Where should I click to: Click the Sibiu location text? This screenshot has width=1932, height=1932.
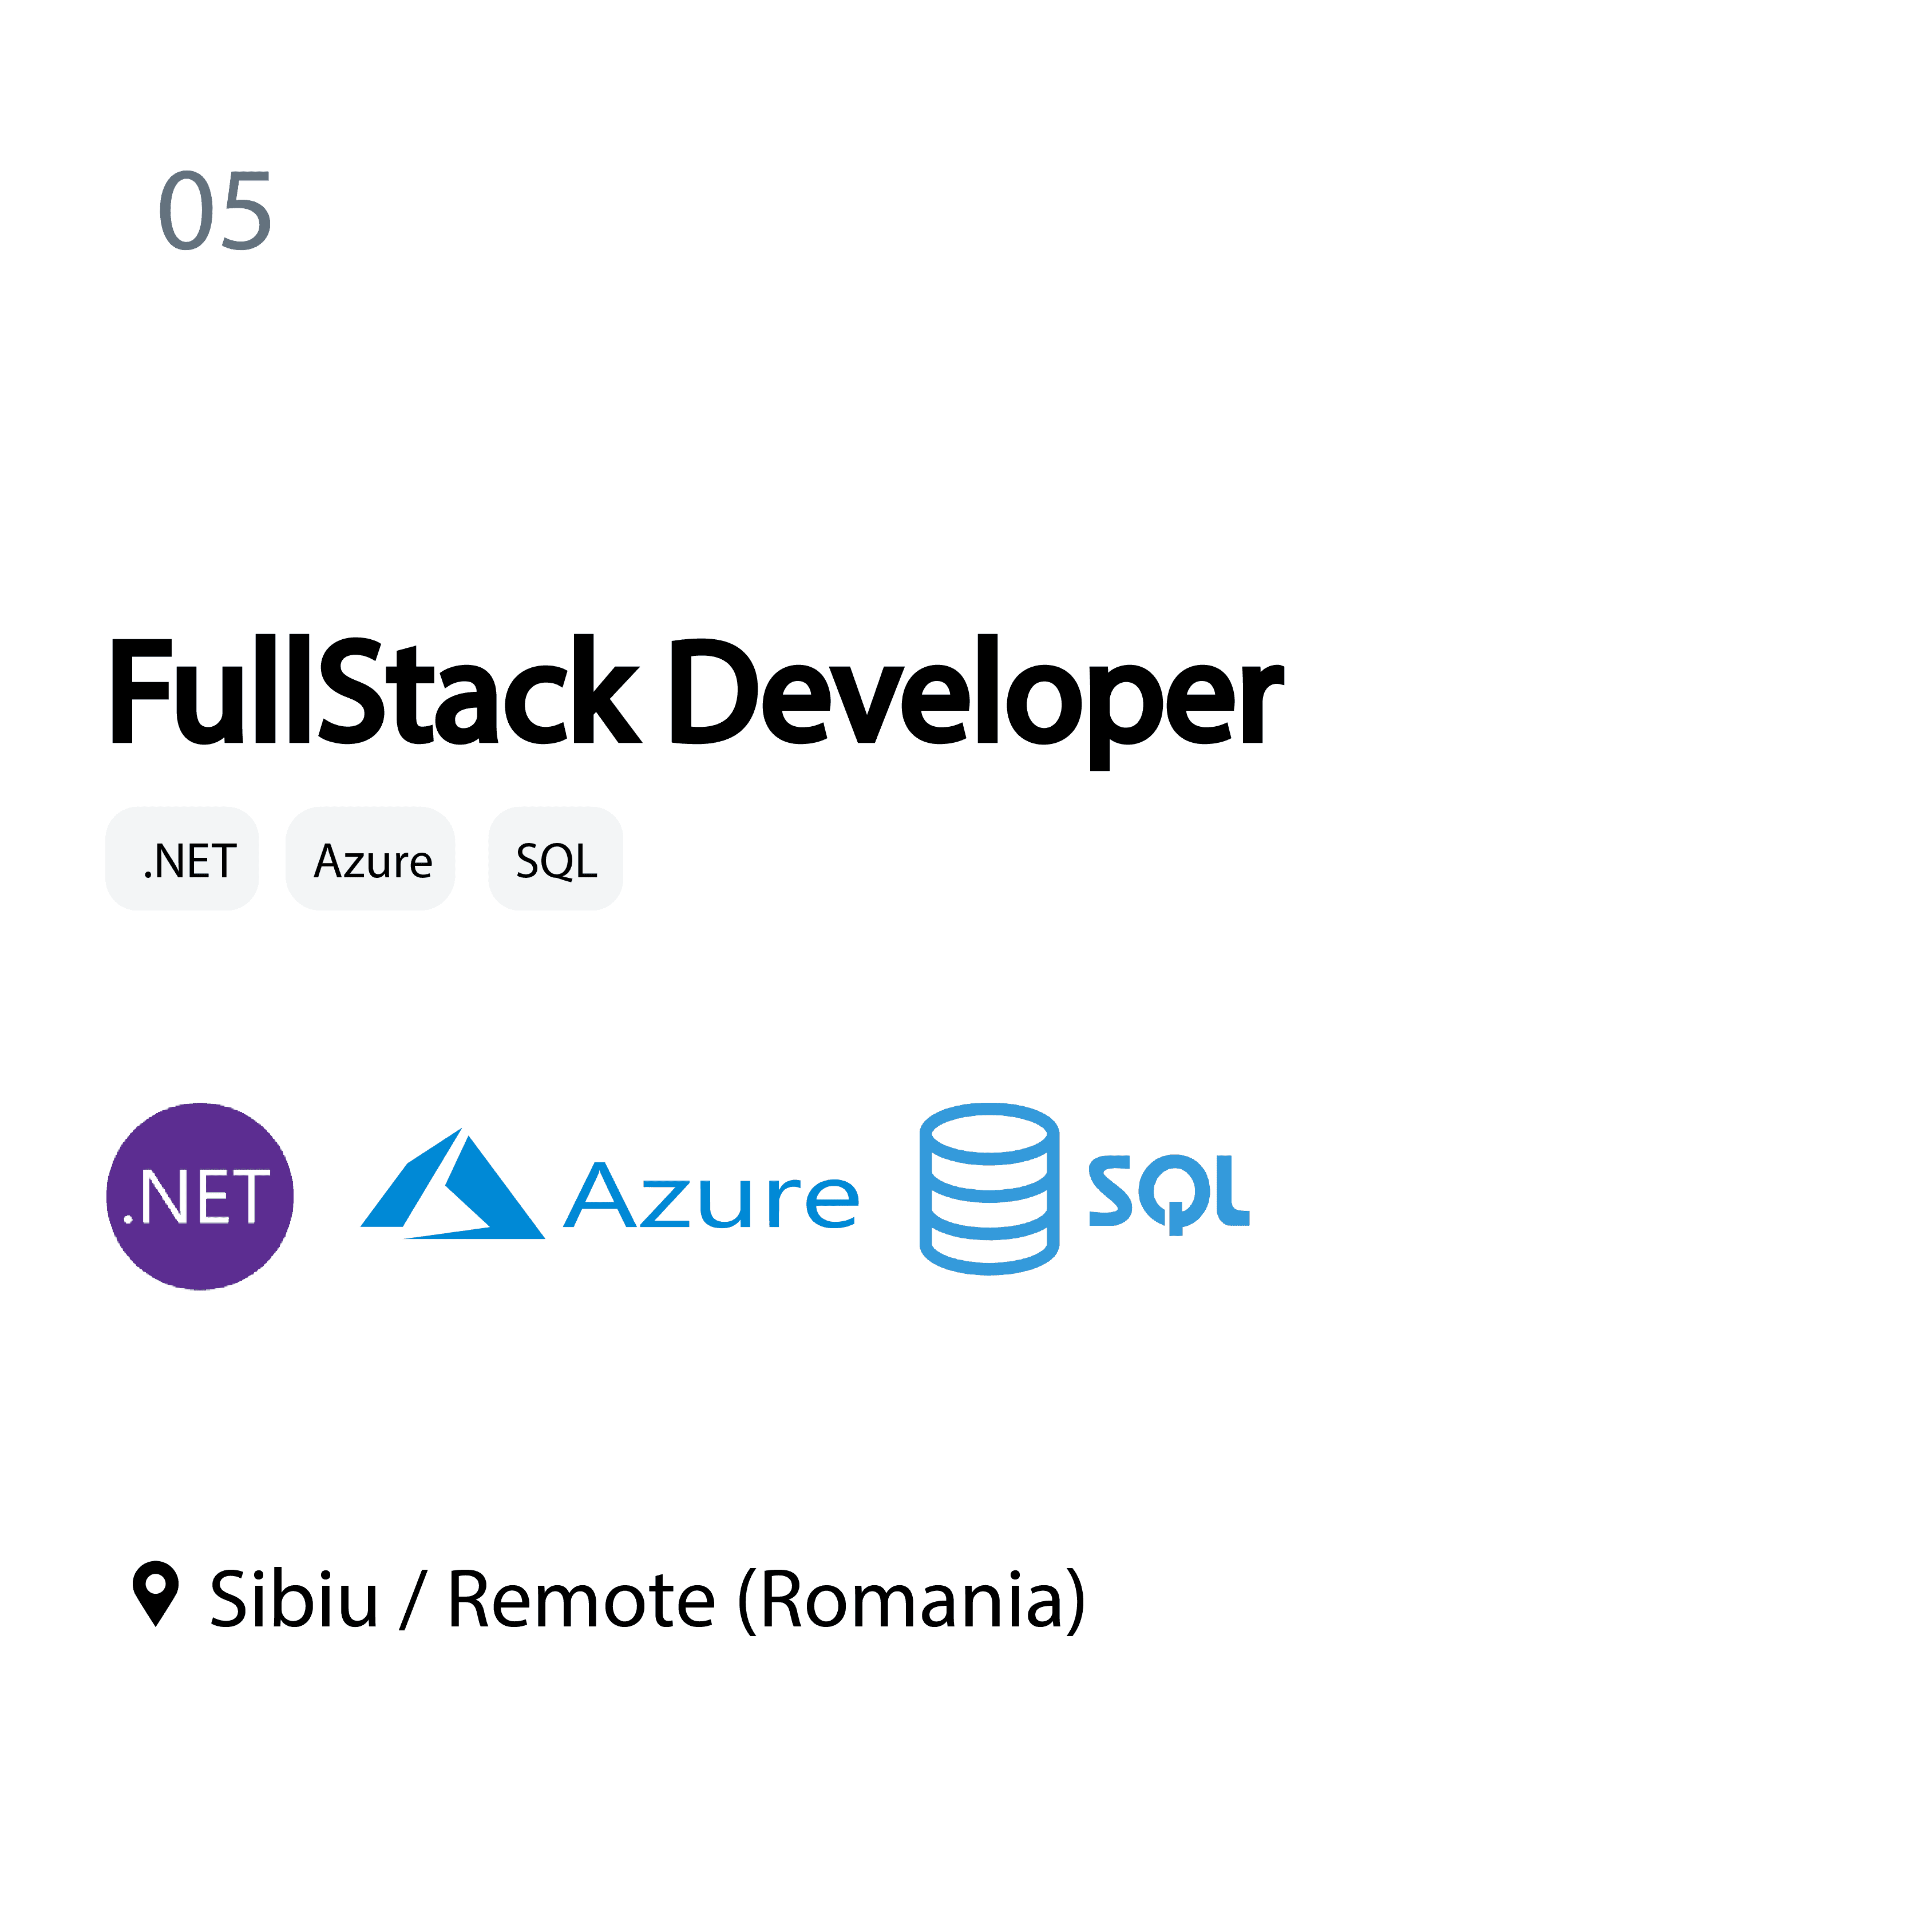293,1599
